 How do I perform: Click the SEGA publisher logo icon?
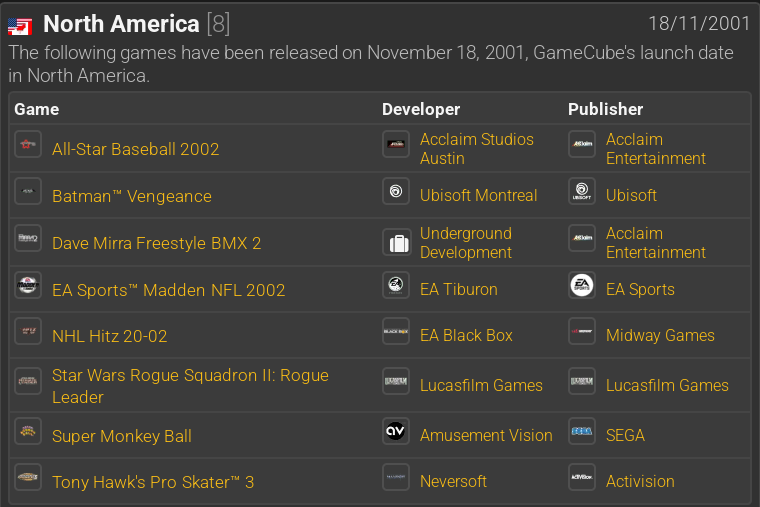point(582,432)
